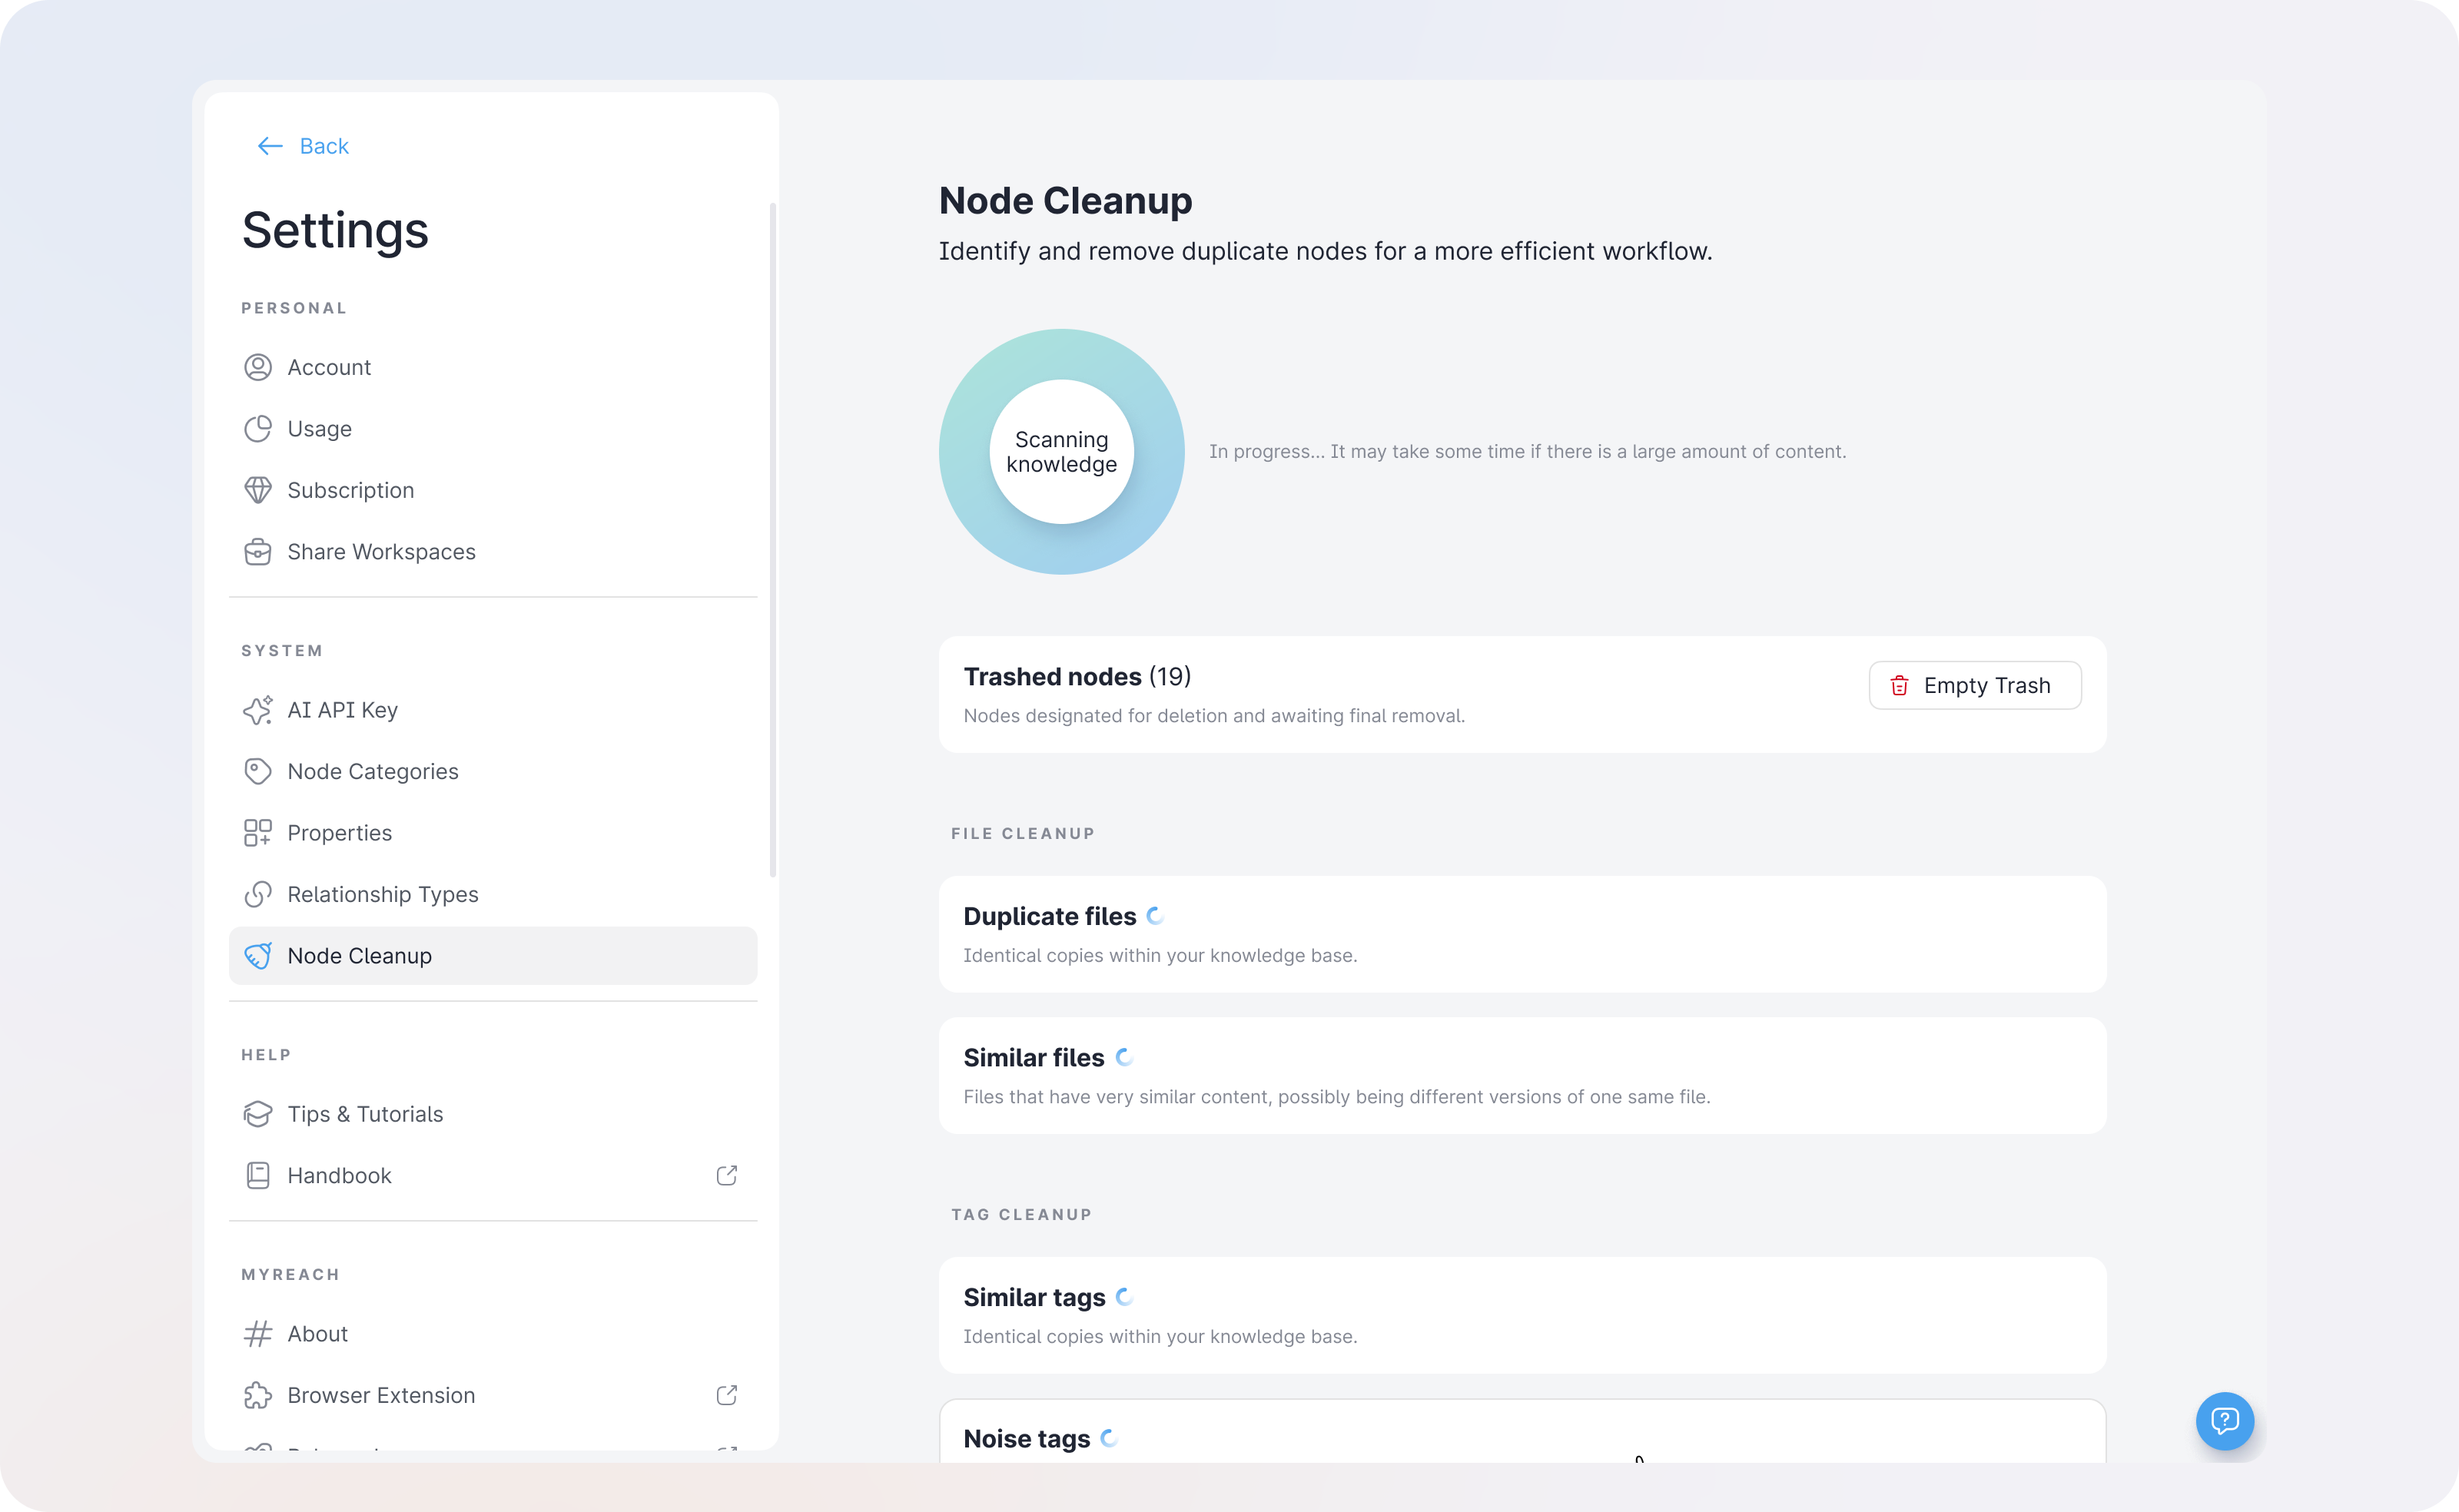Click the Similar tags loading spinner
The width and height of the screenshot is (2459, 1512).
click(1125, 1297)
